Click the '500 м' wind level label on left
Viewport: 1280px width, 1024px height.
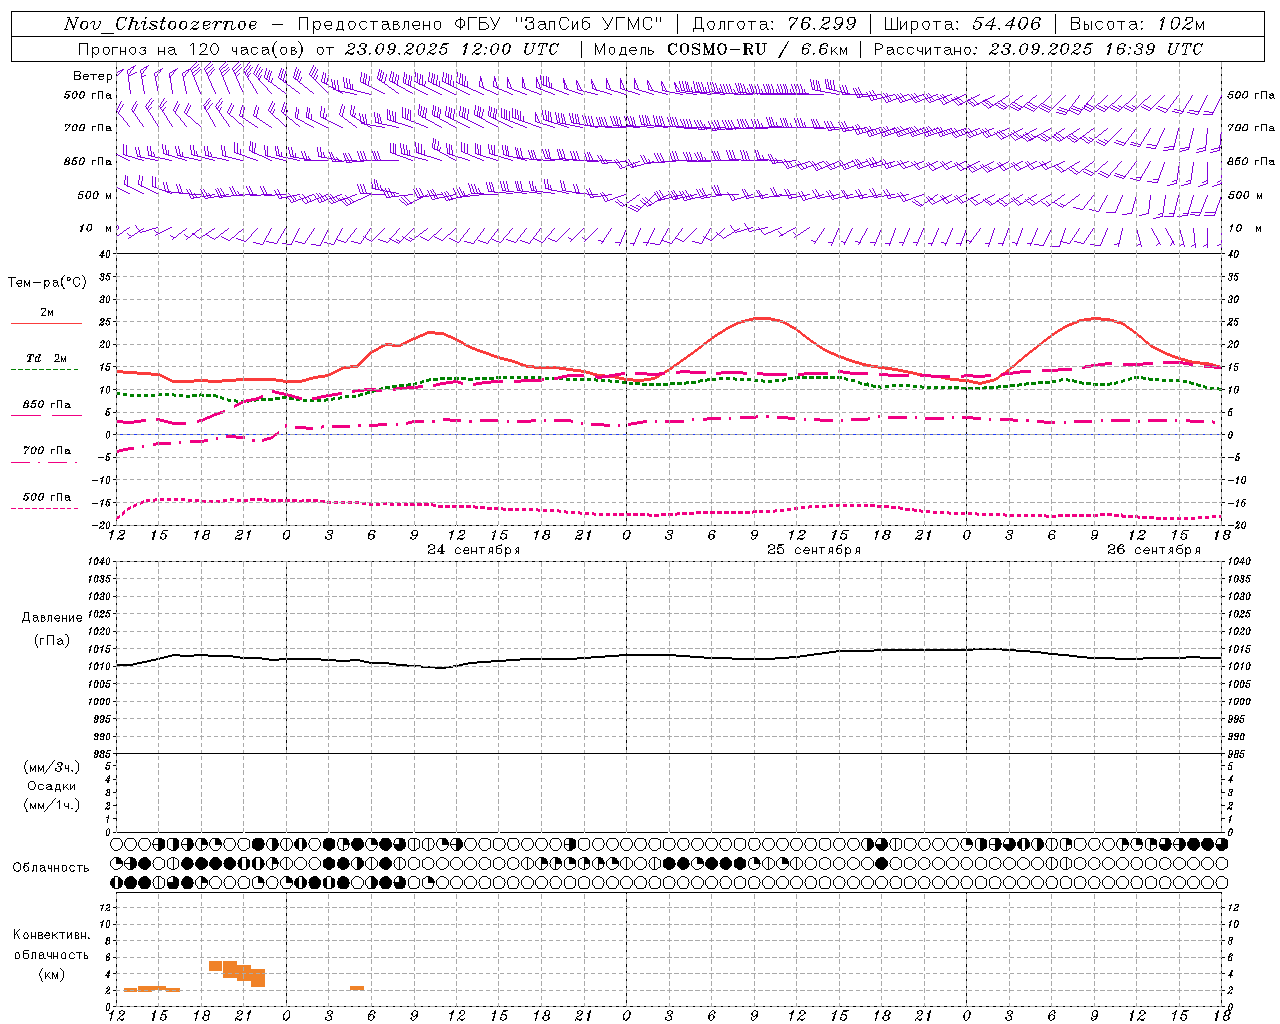(95, 195)
